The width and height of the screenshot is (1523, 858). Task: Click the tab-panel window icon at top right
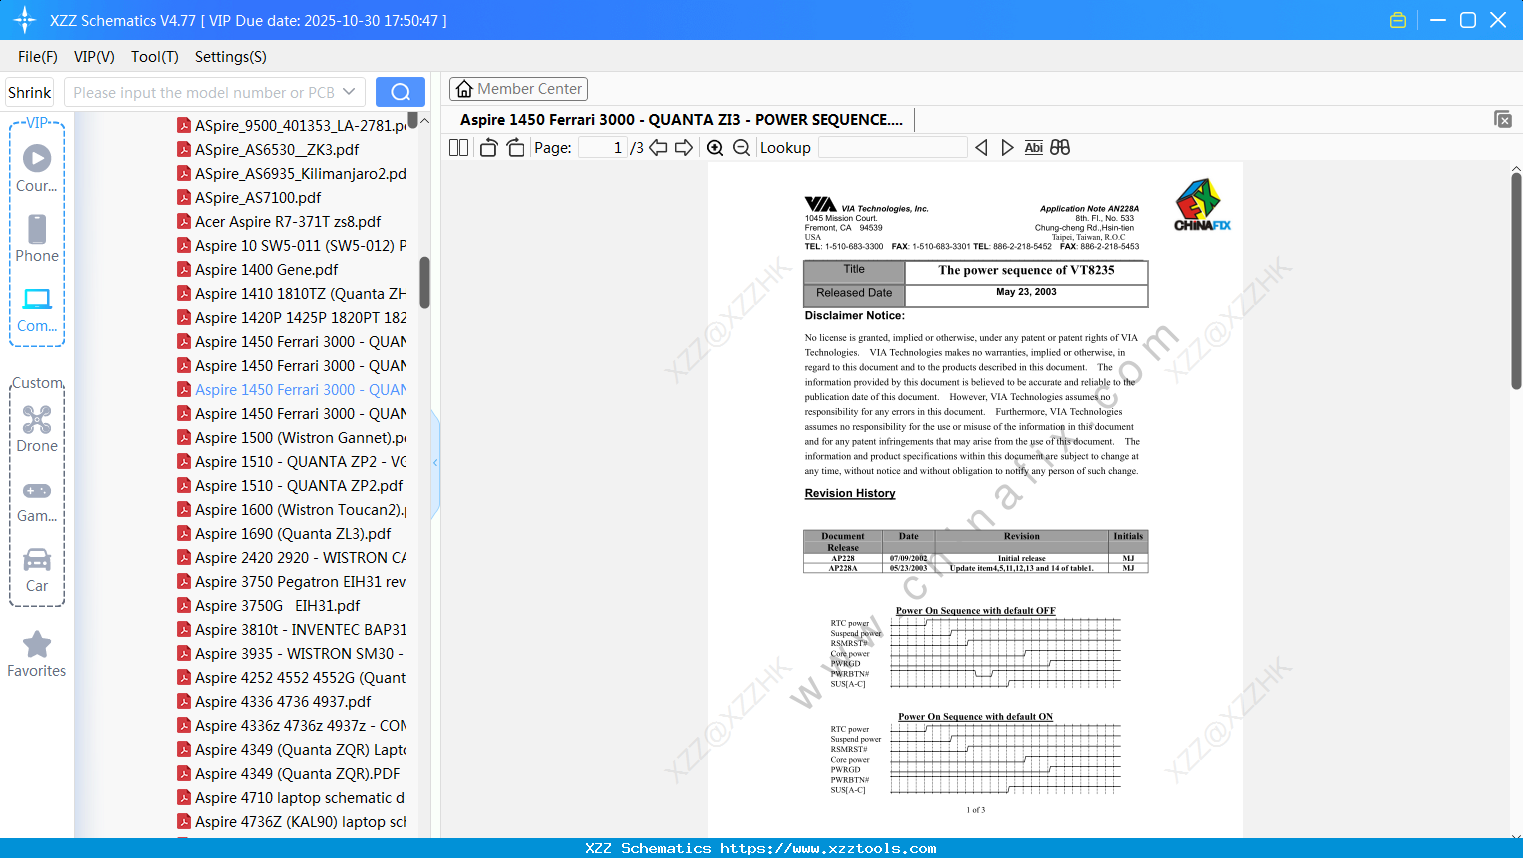(x=1503, y=119)
